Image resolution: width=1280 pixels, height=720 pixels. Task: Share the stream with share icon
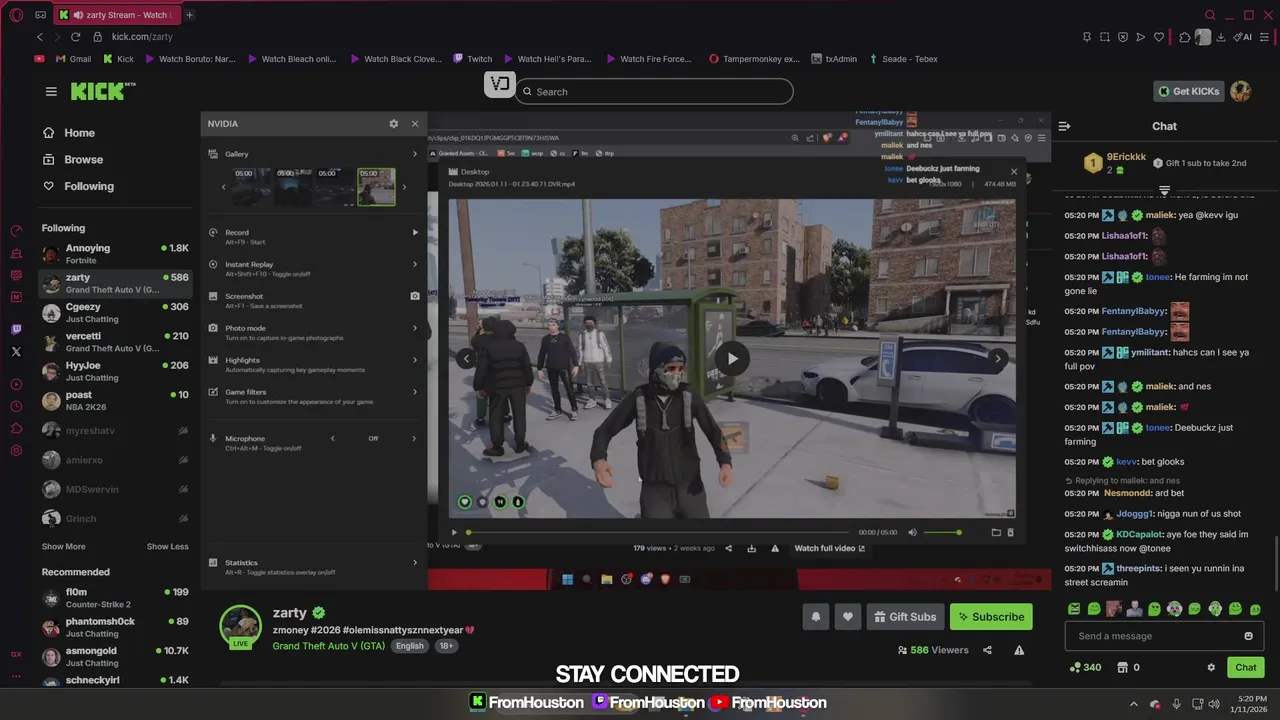[x=987, y=650]
